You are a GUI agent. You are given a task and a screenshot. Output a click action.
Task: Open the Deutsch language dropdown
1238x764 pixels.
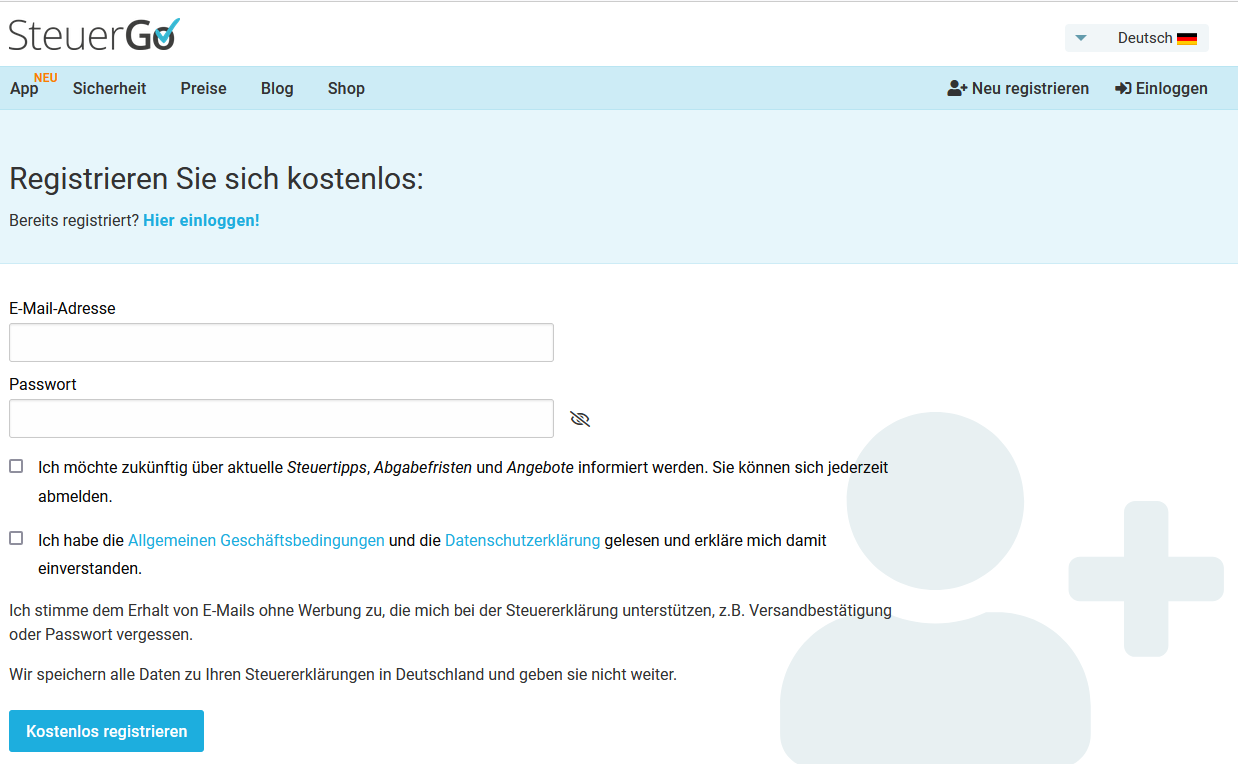(x=1144, y=38)
